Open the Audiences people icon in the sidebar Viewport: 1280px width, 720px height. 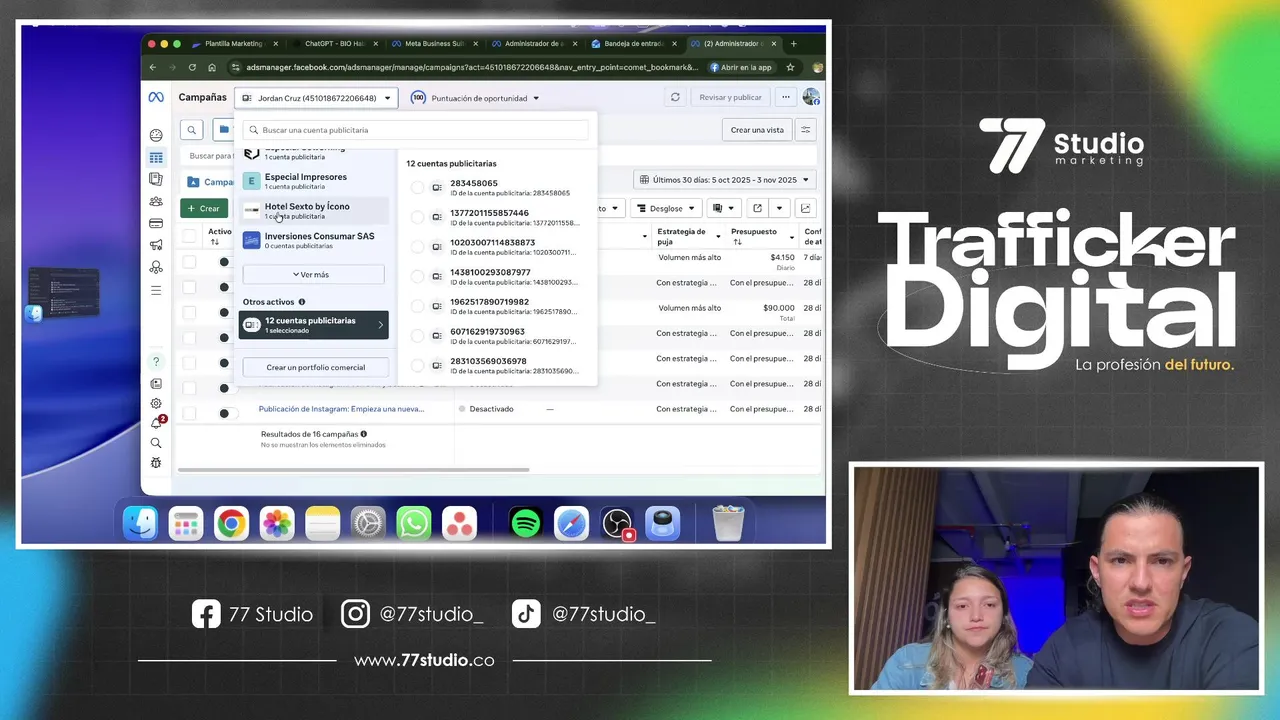click(x=156, y=201)
